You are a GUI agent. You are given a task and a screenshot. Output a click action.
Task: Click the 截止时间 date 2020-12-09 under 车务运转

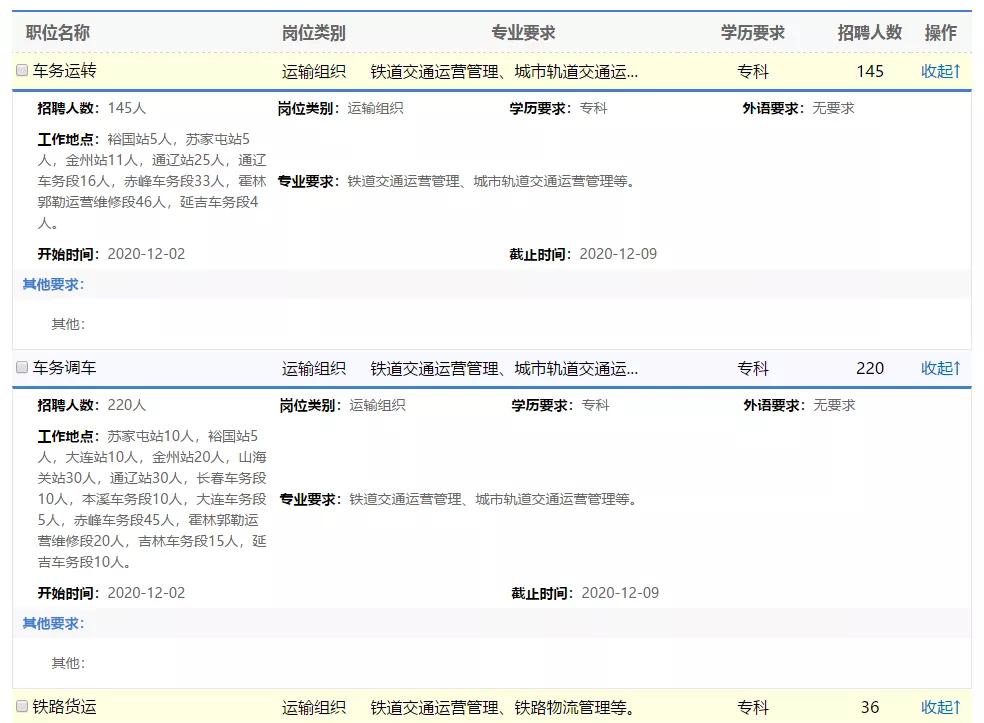click(616, 254)
